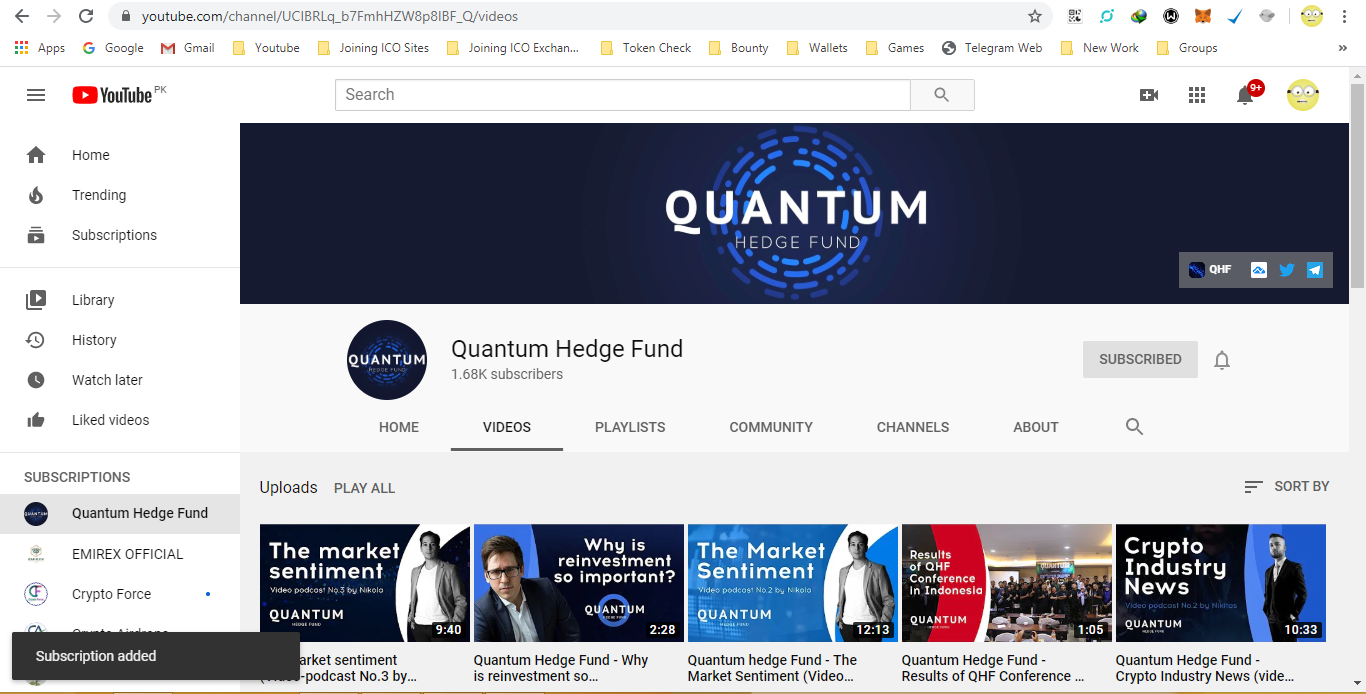The width and height of the screenshot is (1366, 694).
Task: Click the QR code extension icon
Action: tap(1075, 16)
